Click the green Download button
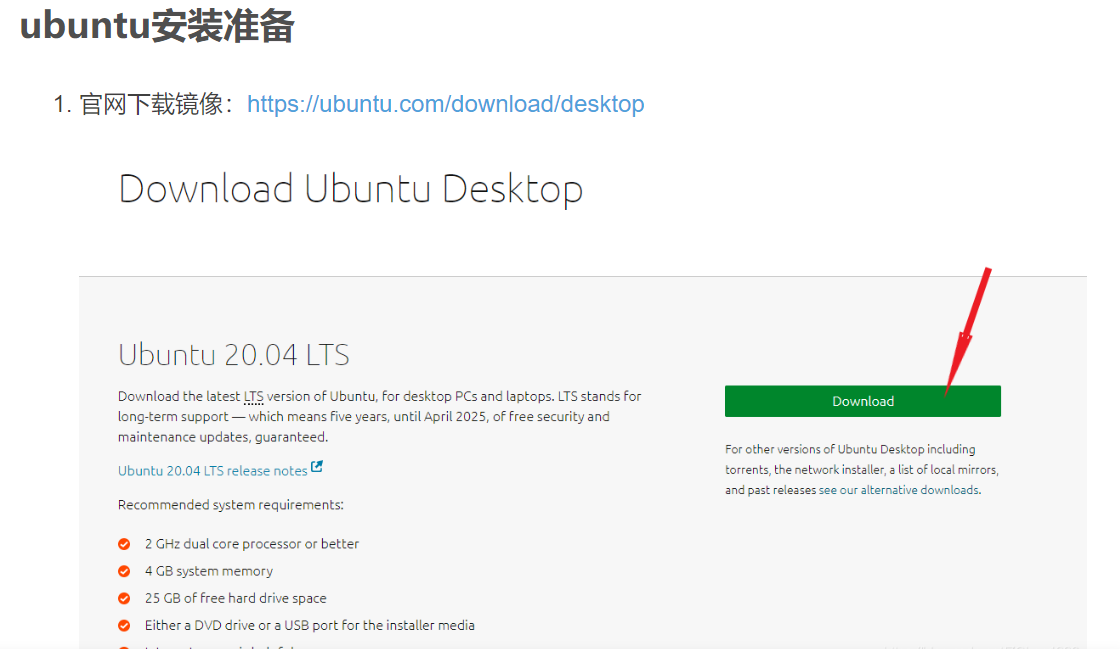 [862, 400]
